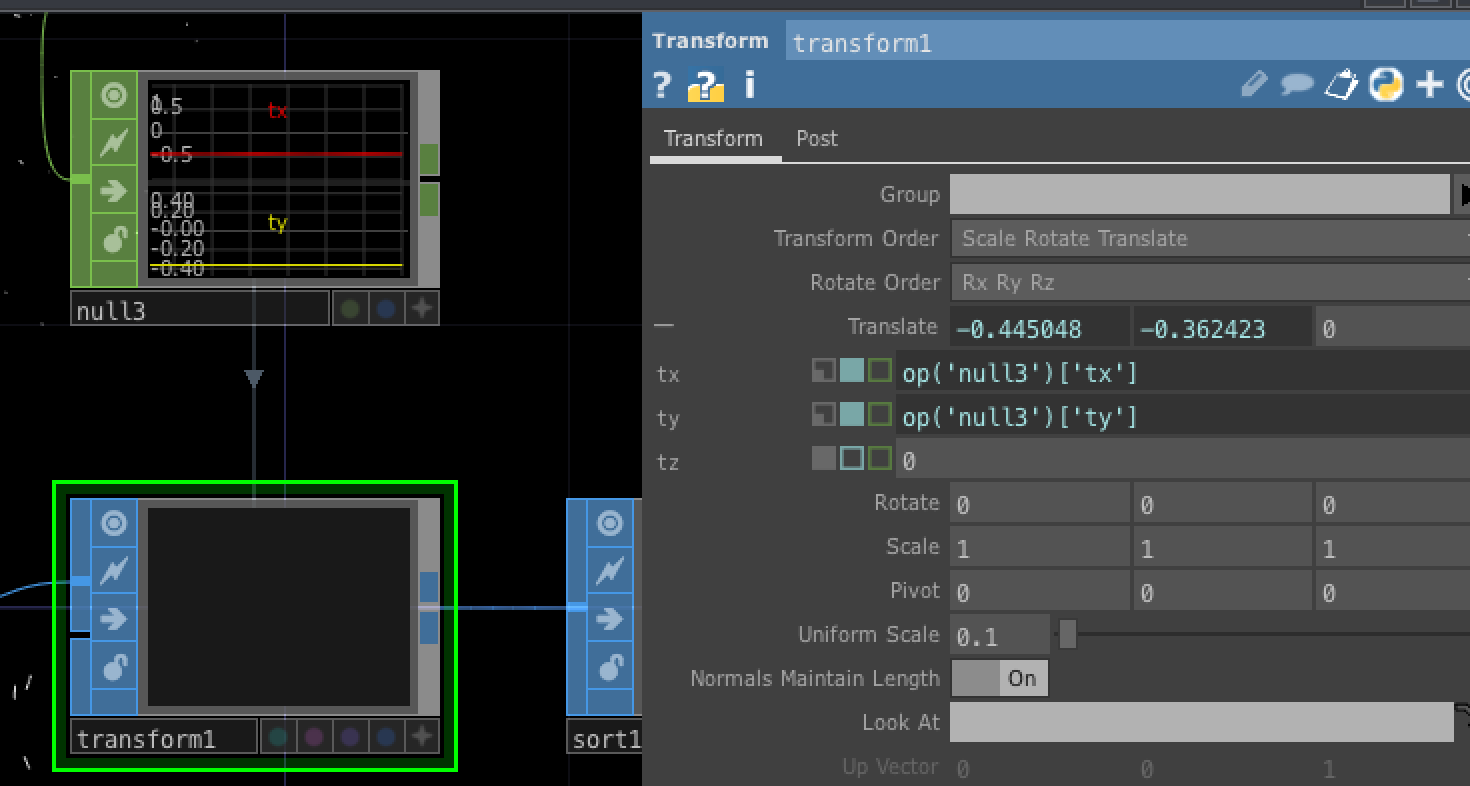The height and width of the screenshot is (786, 1470).
Task: Toggle viewer active on transform1 node
Action: coord(114,523)
